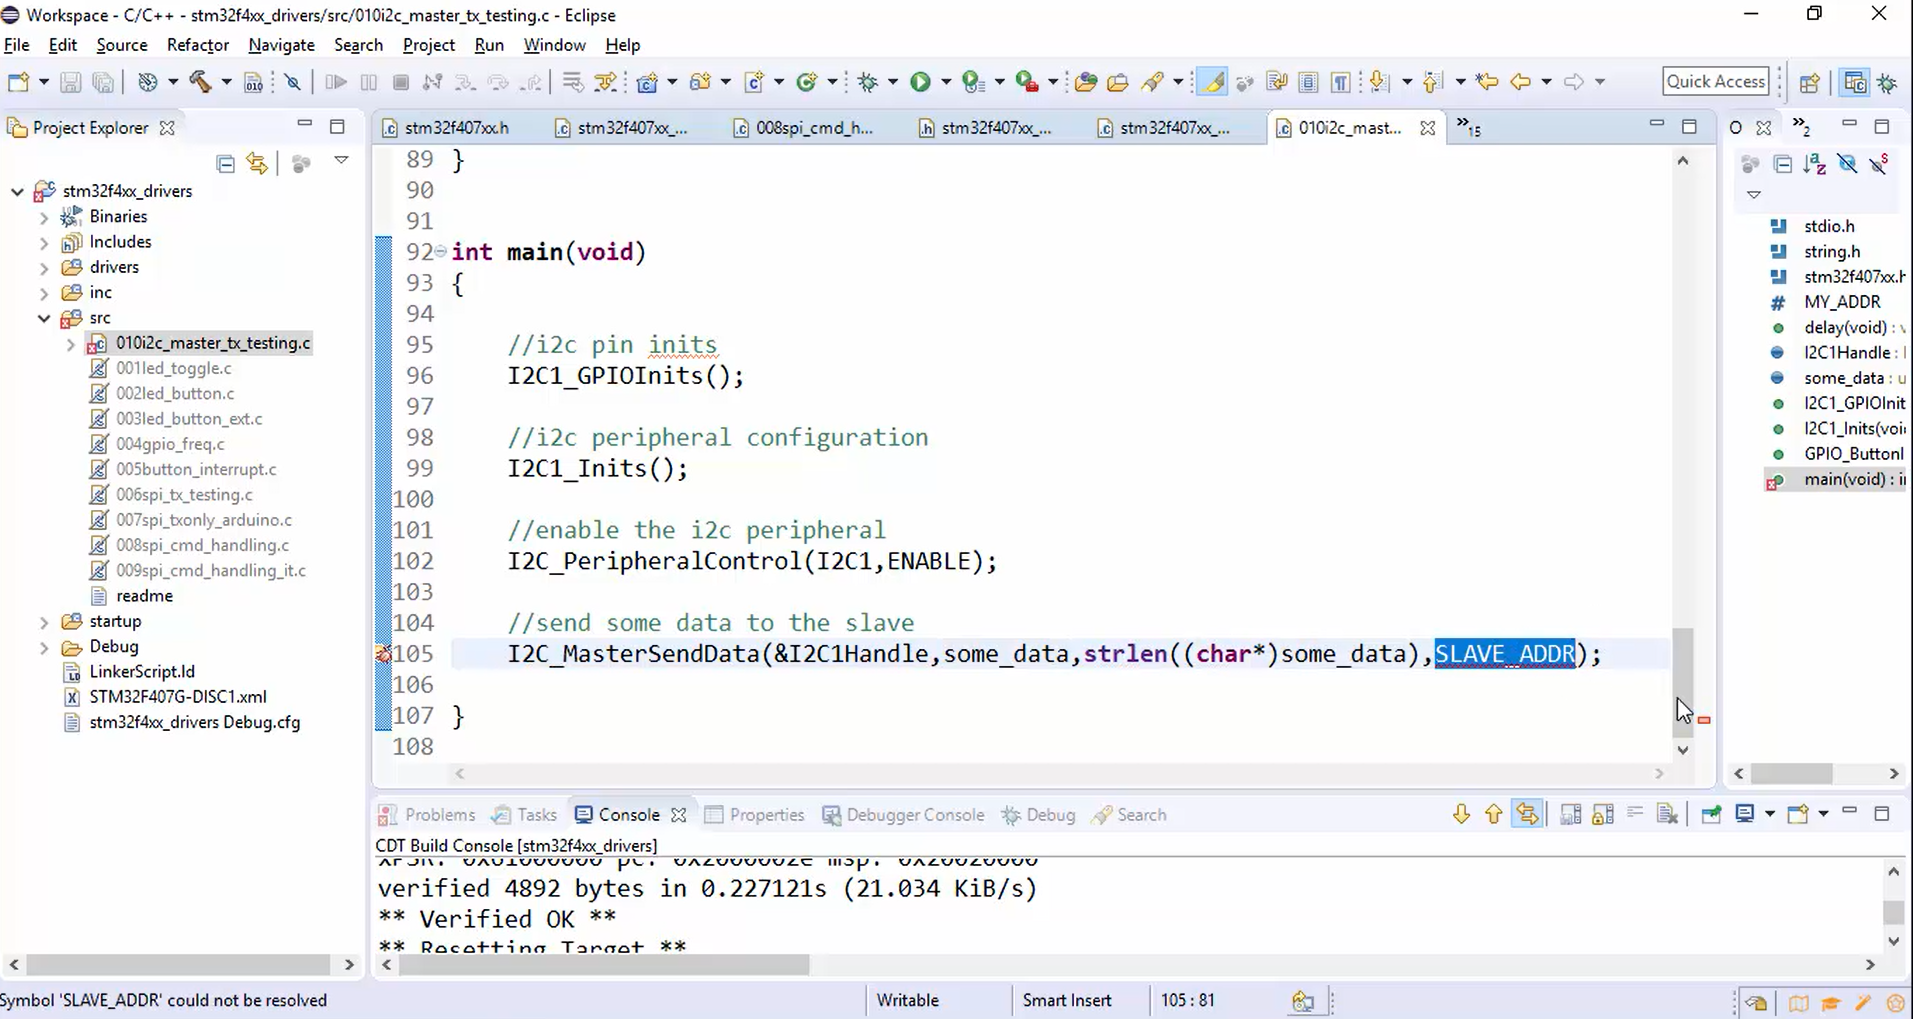
Task: Click the Back navigation arrow icon
Action: (x=1521, y=82)
